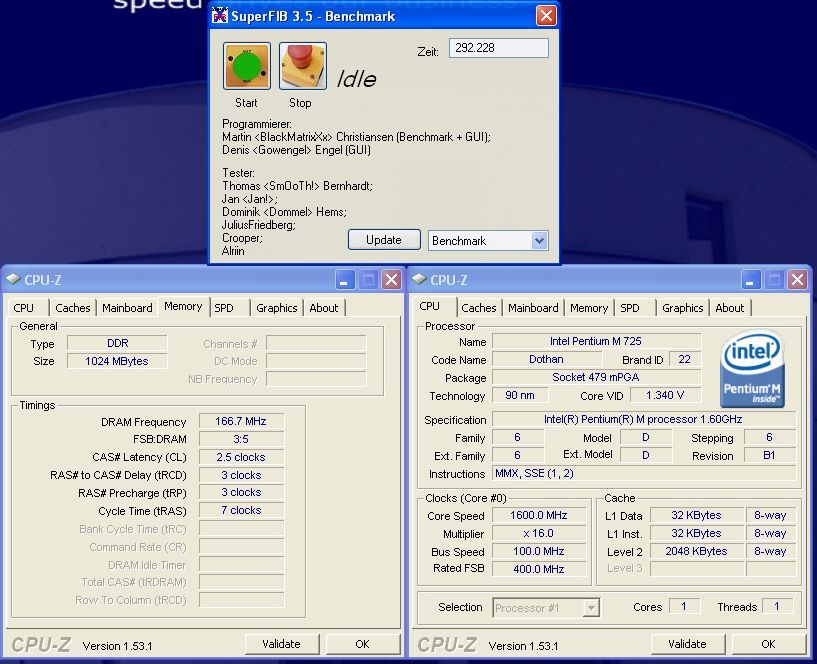Click left CPU-Z window title icon
Viewport: 817px width, 664px height.
pyautogui.click(x=13, y=279)
